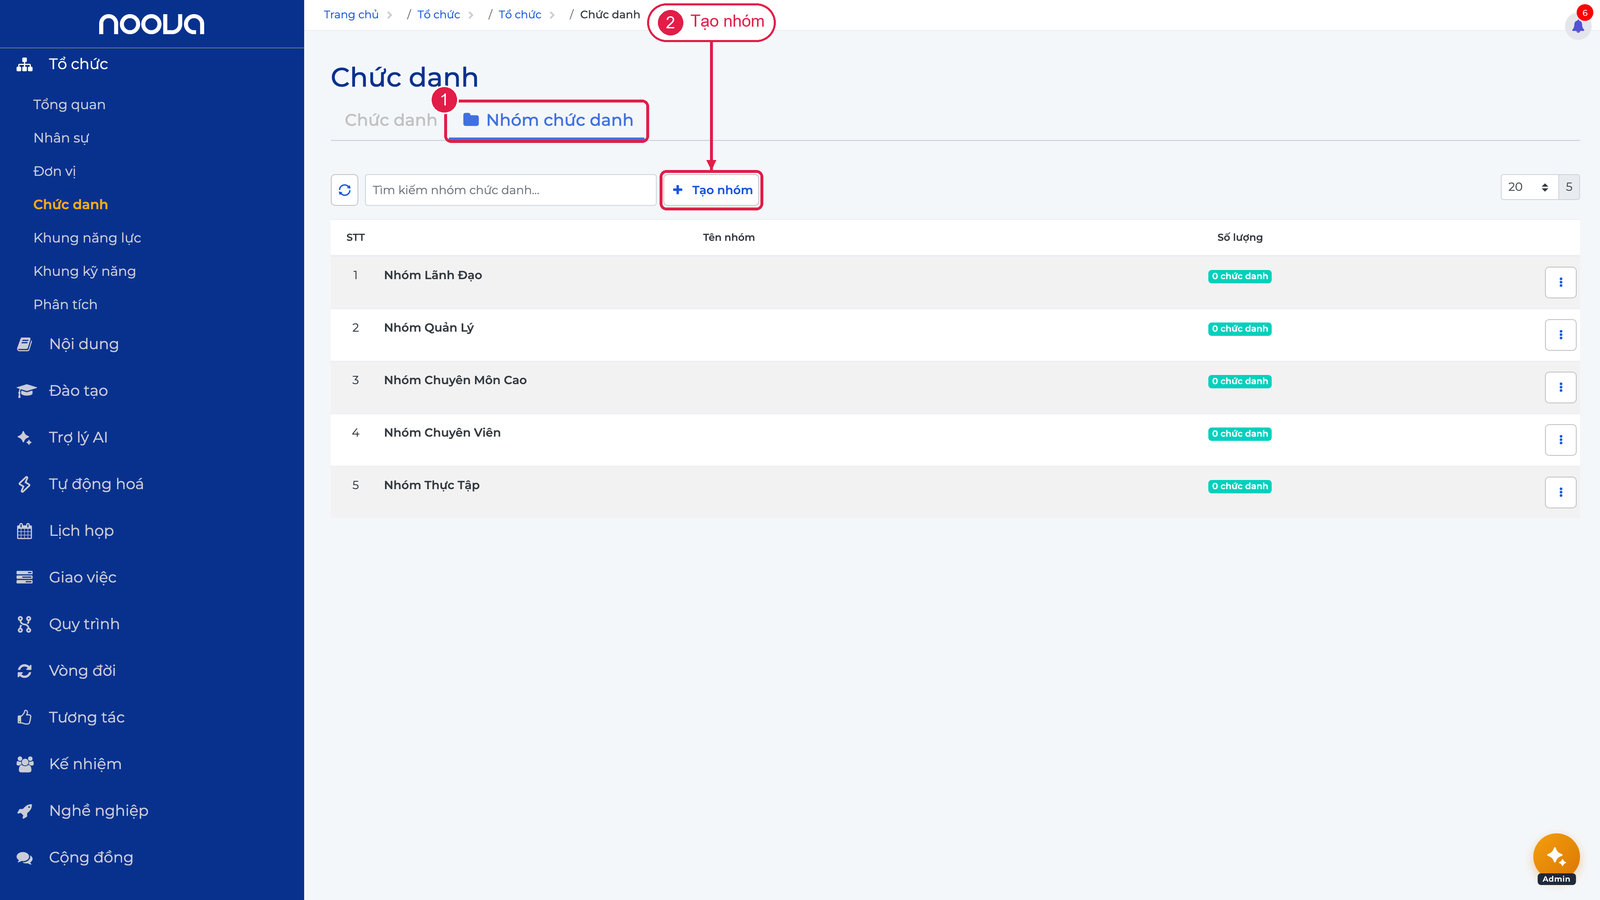
Task: Open Đơn vị in the sidebar
Action: (54, 171)
